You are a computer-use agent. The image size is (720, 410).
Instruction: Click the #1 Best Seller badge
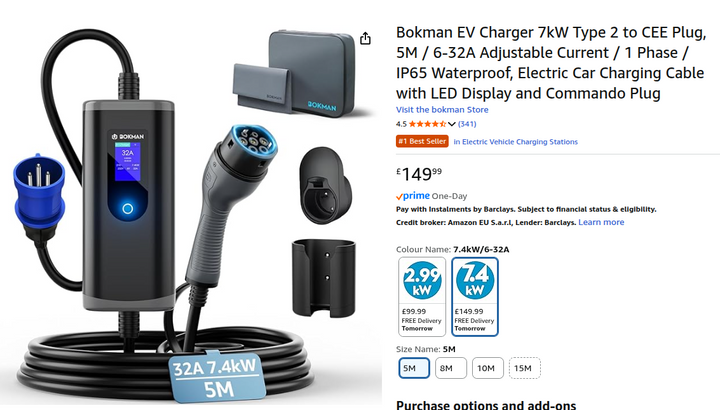point(422,141)
